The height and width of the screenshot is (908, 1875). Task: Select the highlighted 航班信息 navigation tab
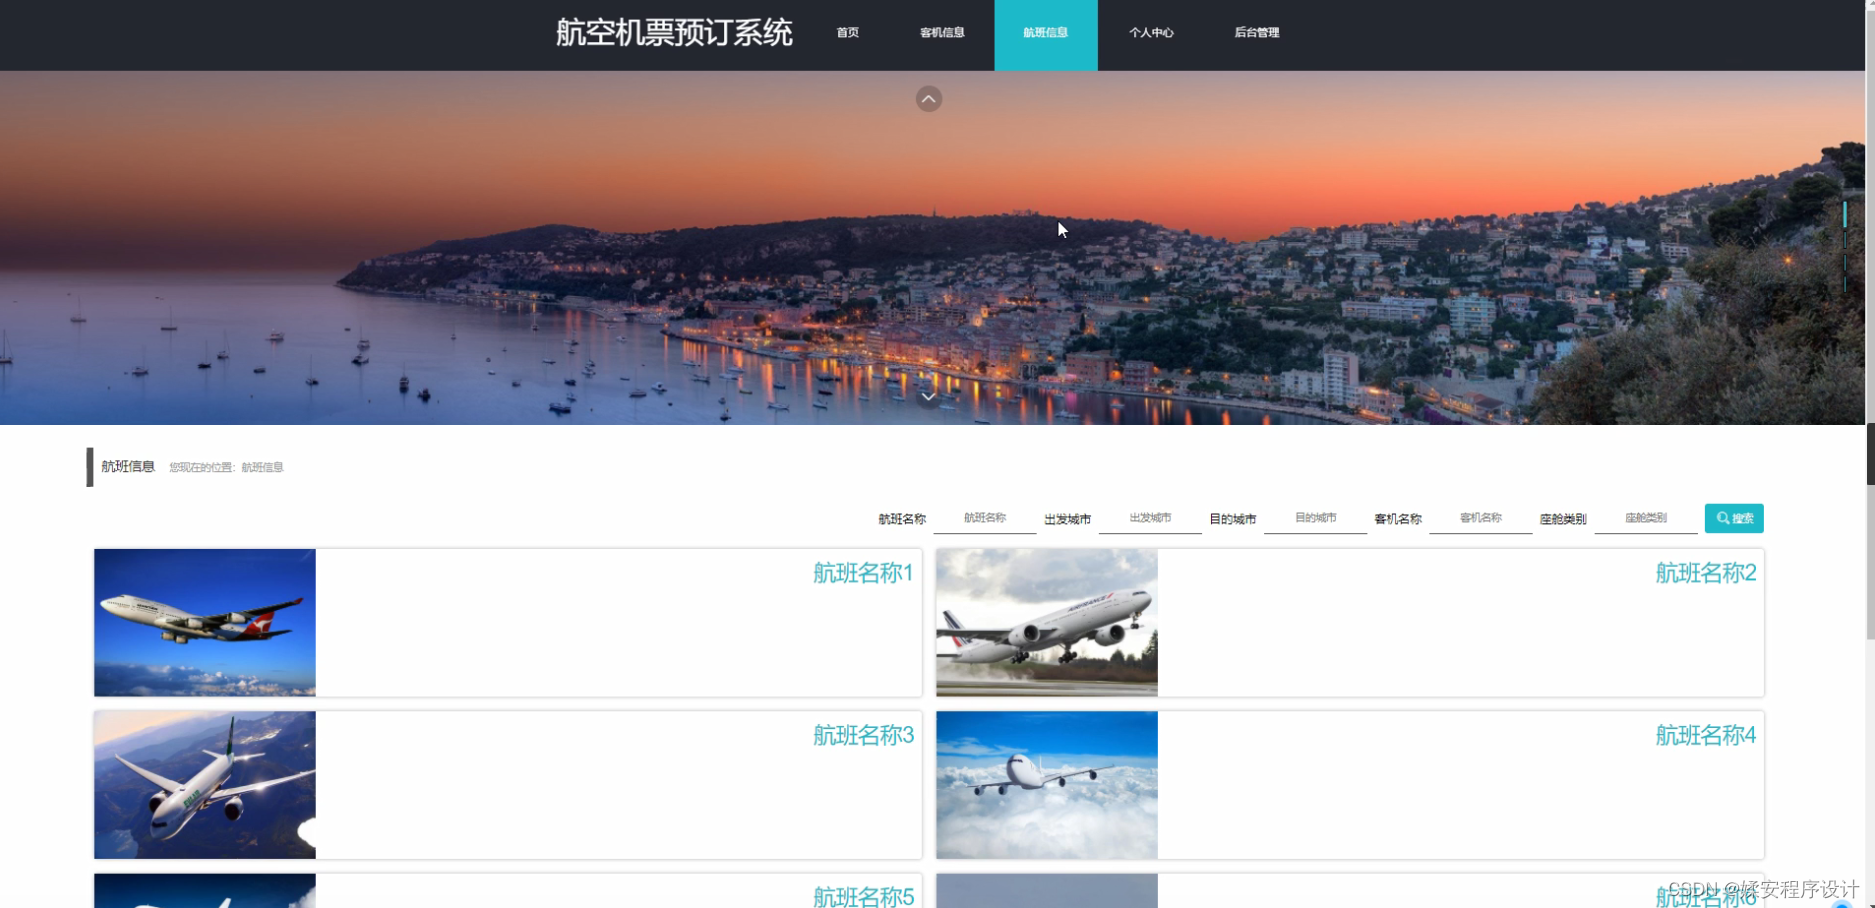point(1046,35)
